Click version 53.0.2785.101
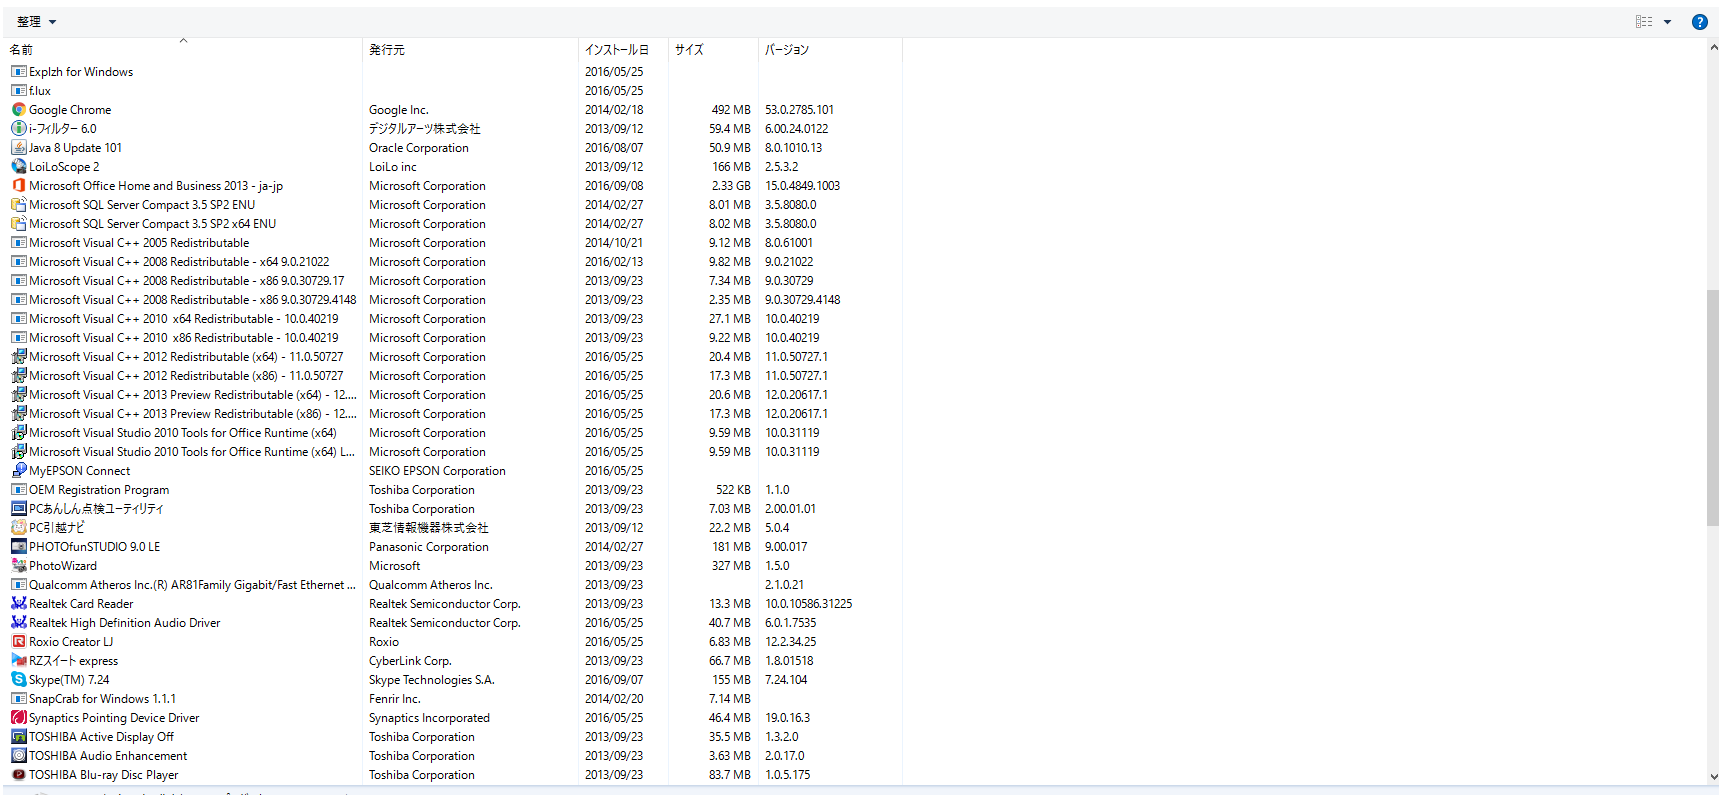The image size is (1719, 795). click(799, 110)
